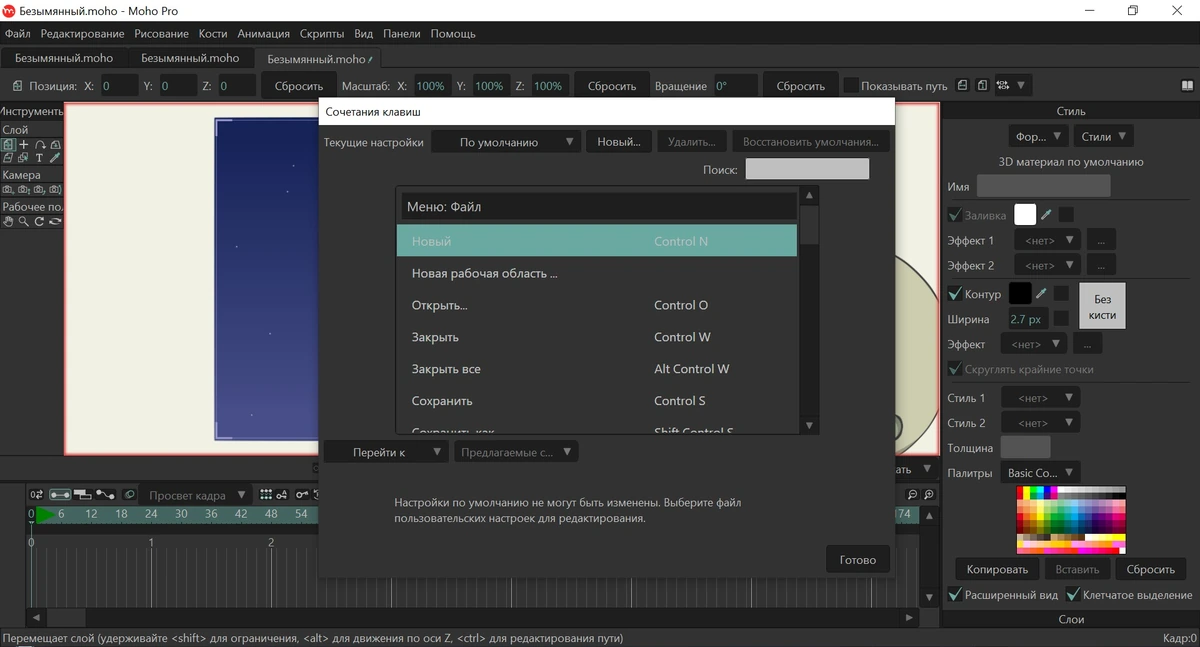Toggle the Показывать путь checkbox
1200x647 pixels.
(x=851, y=86)
